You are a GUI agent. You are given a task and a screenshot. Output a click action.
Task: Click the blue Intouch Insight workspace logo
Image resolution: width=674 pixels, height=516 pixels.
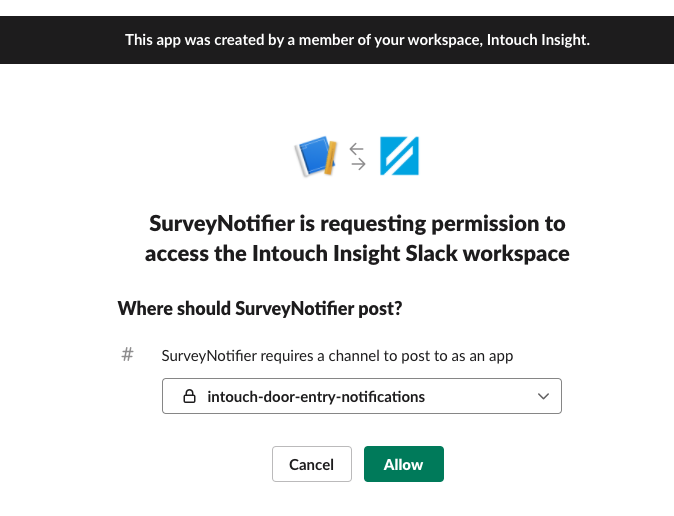tap(399, 156)
